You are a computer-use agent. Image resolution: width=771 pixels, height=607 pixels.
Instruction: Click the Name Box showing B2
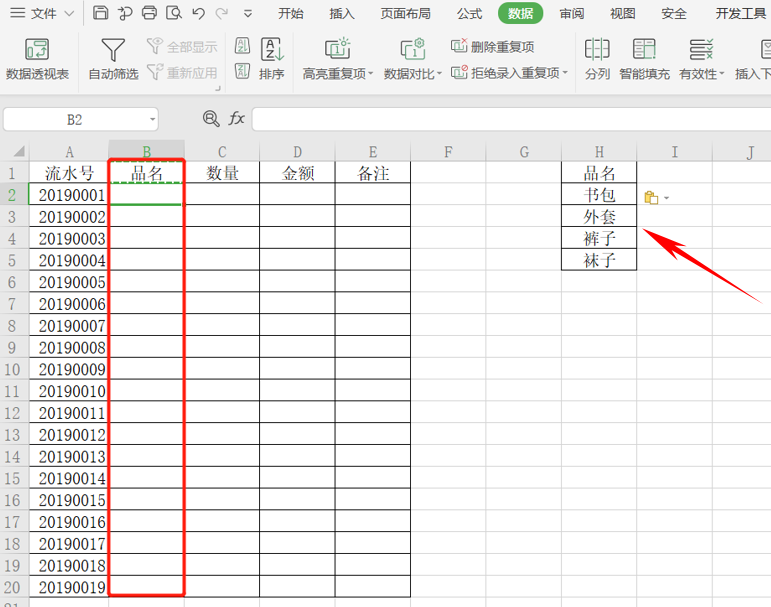tap(75, 120)
